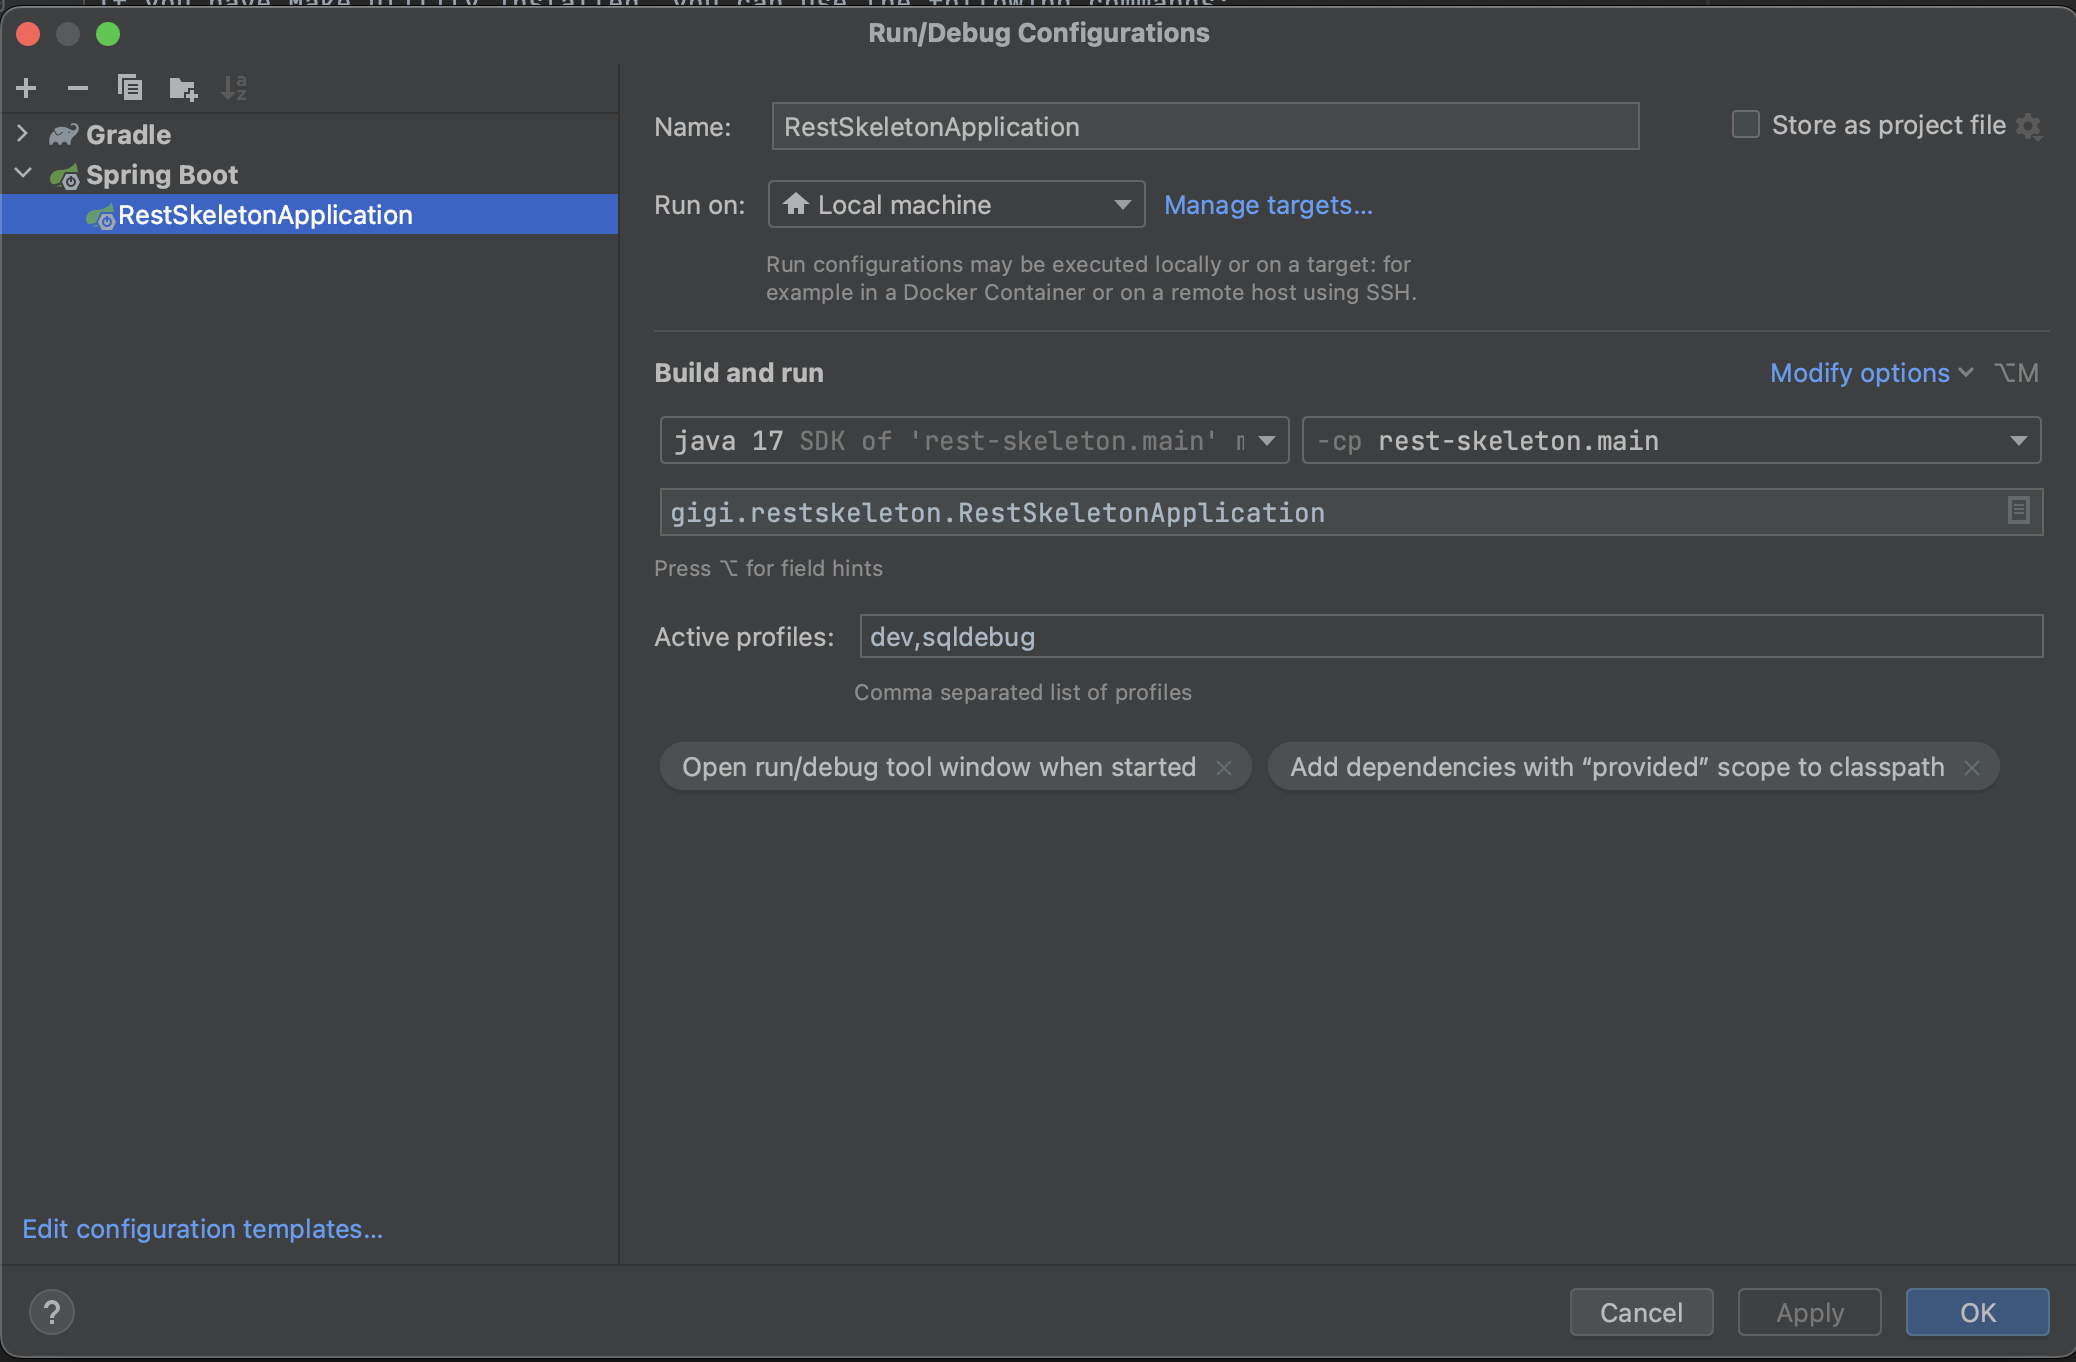Screen dimensions: 2076x1362
Task: Click into the Active profiles field
Action: point(1450,637)
